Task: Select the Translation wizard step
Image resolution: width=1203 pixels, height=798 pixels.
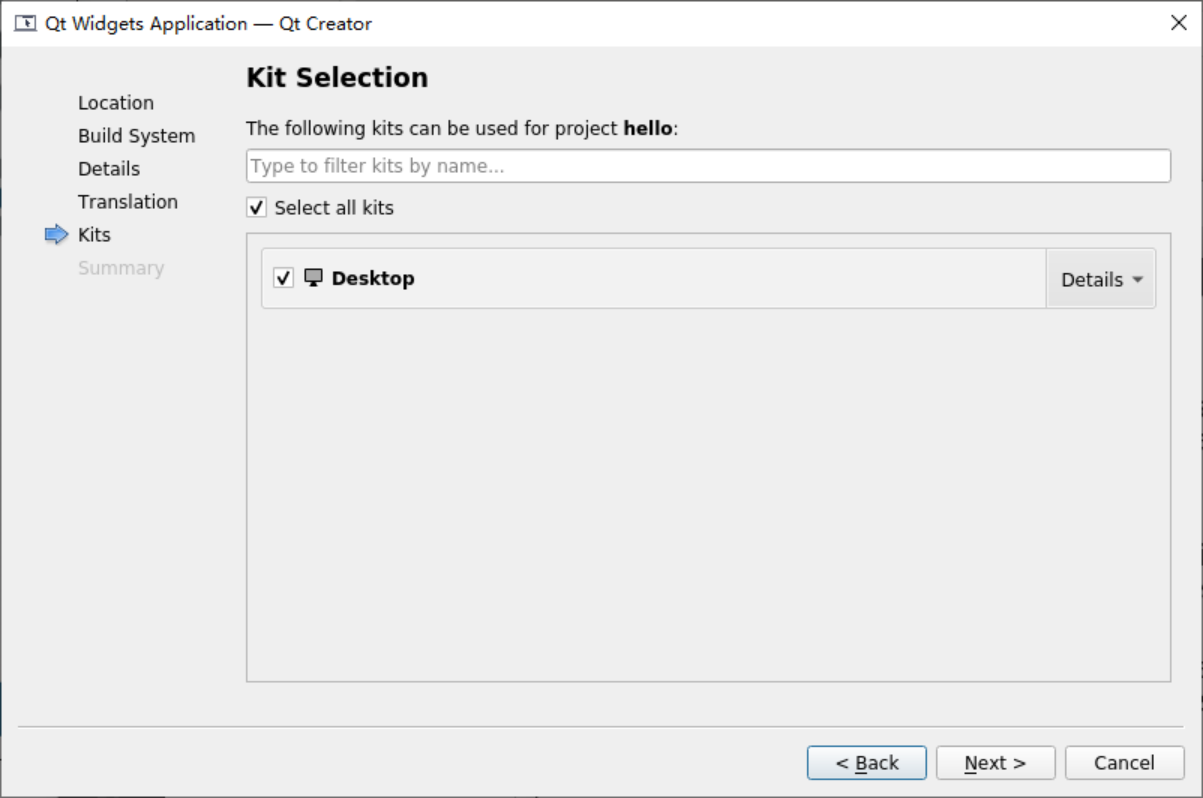Action: click(x=128, y=202)
